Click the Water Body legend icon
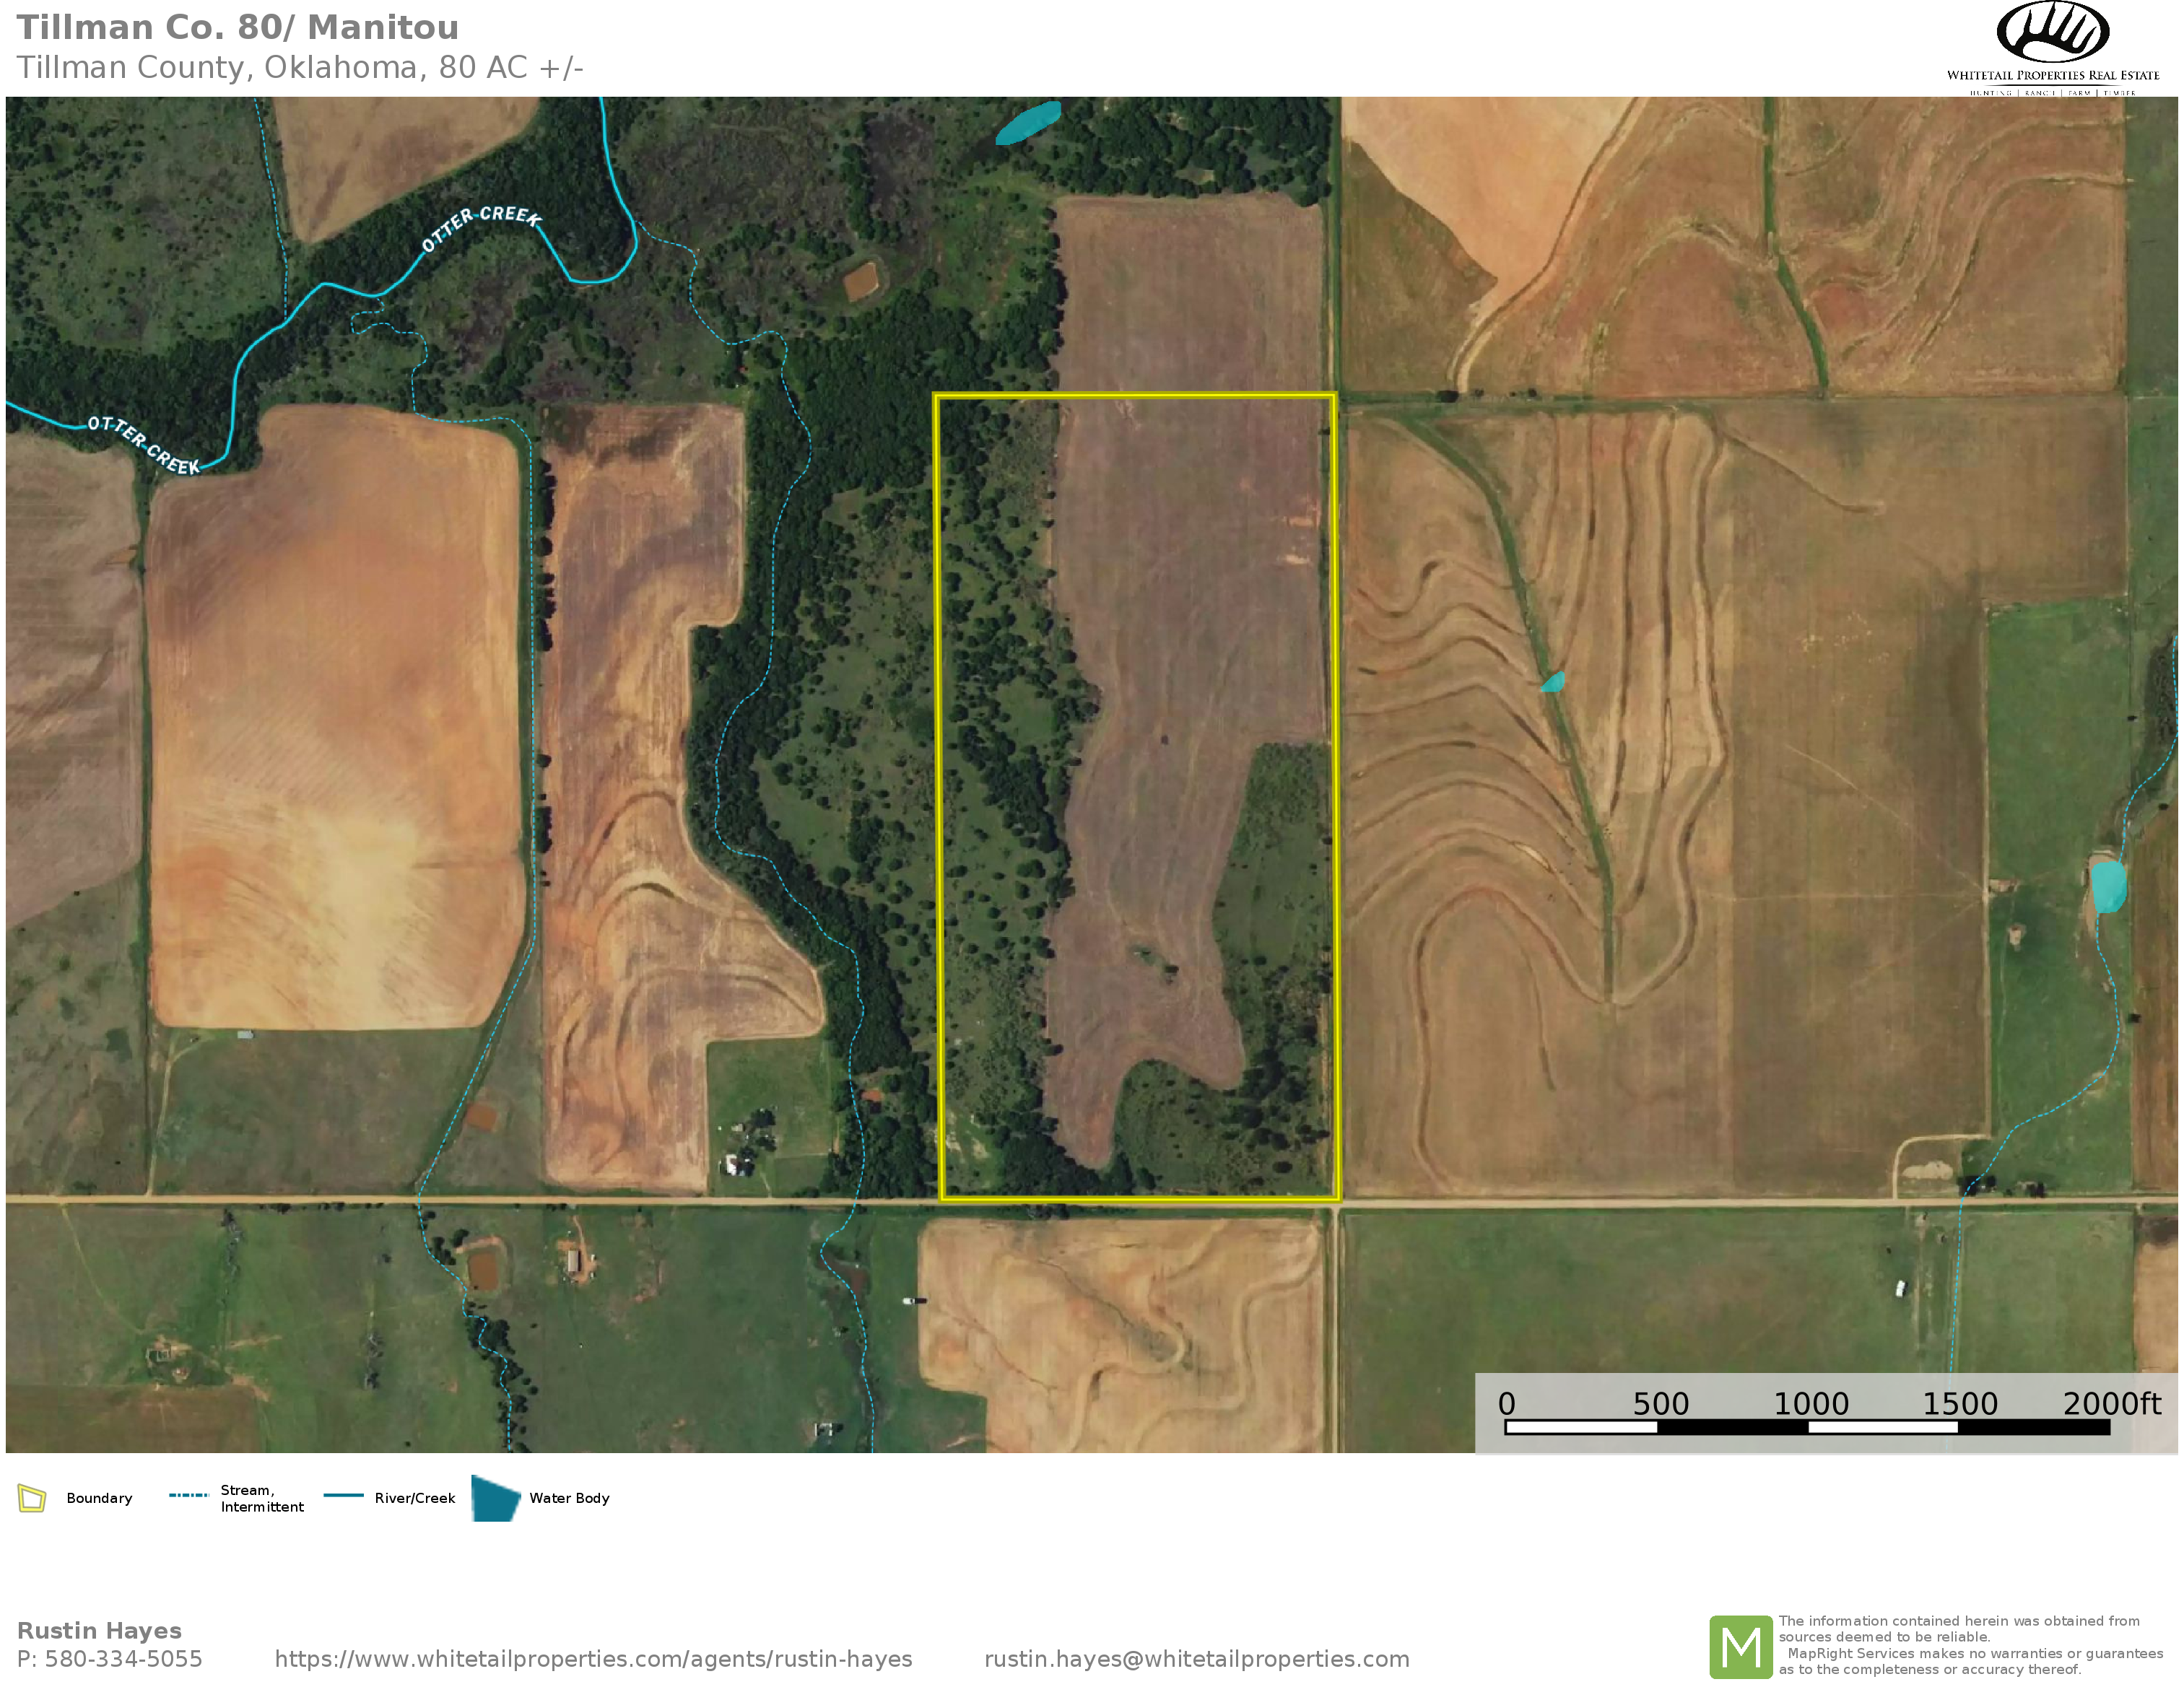Viewport: 2184px width, 1687px height. pyautogui.click(x=495, y=1498)
